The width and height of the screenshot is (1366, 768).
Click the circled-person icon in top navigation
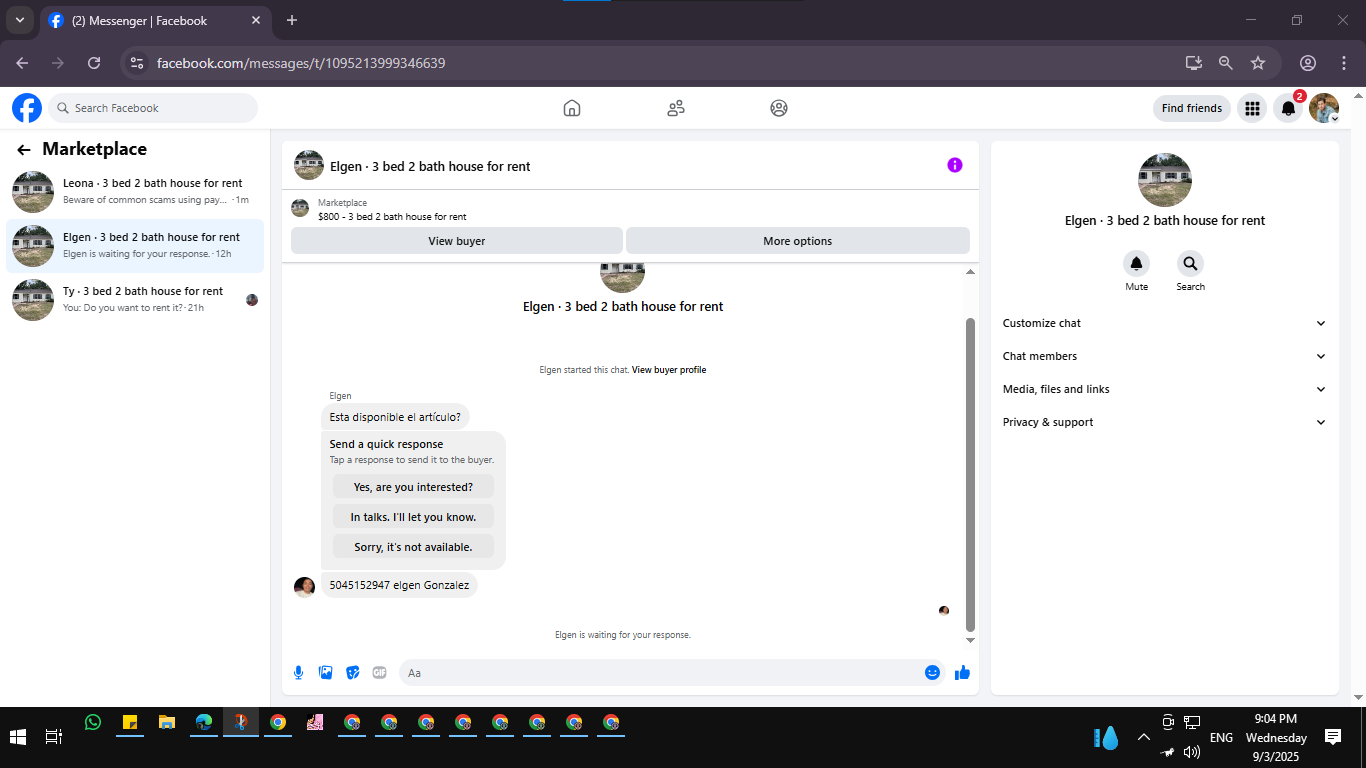click(779, 108)
